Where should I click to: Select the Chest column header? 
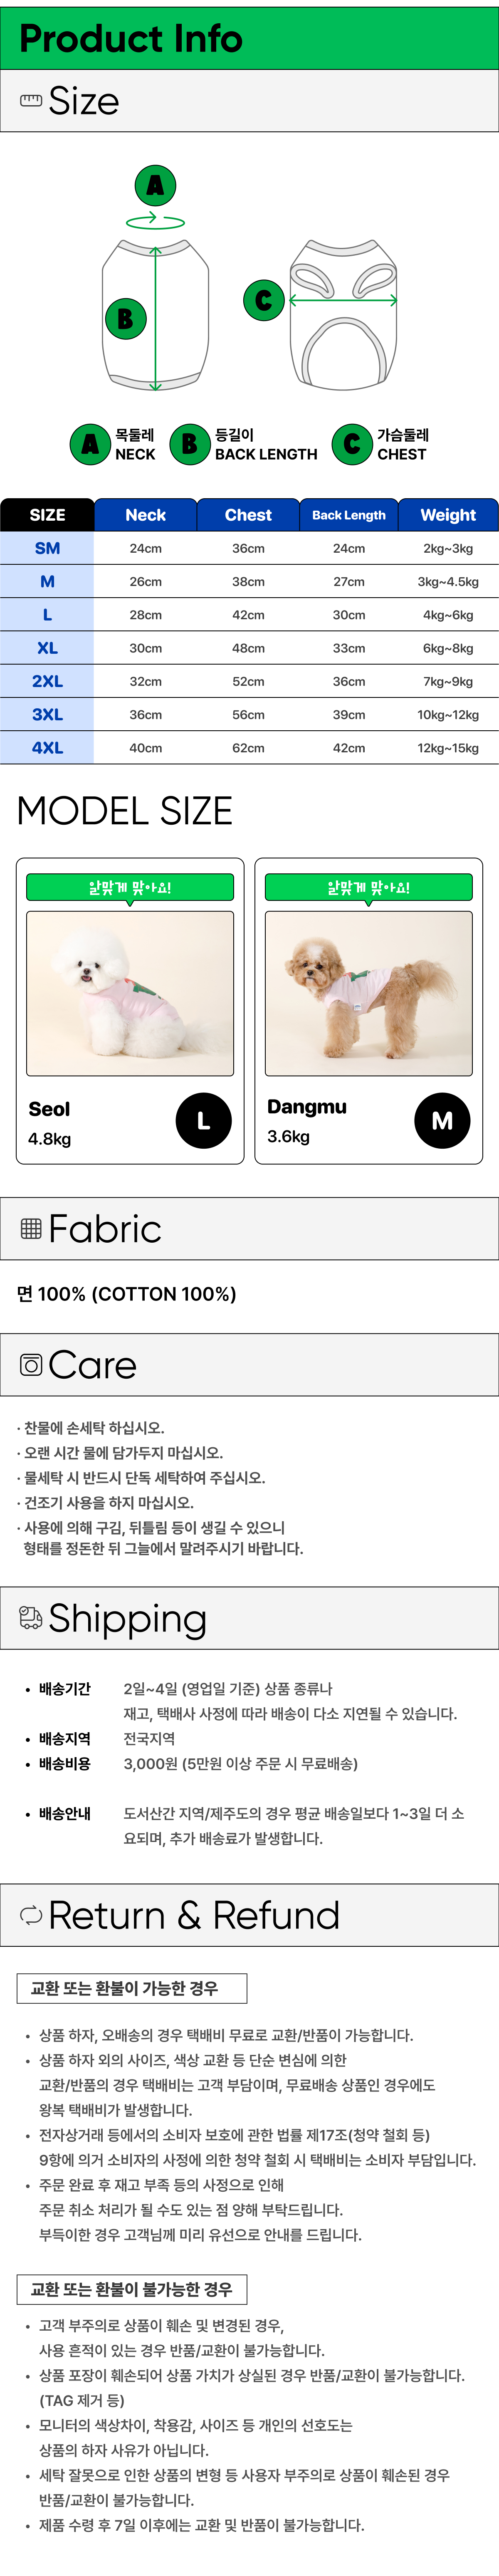point(248,515)
